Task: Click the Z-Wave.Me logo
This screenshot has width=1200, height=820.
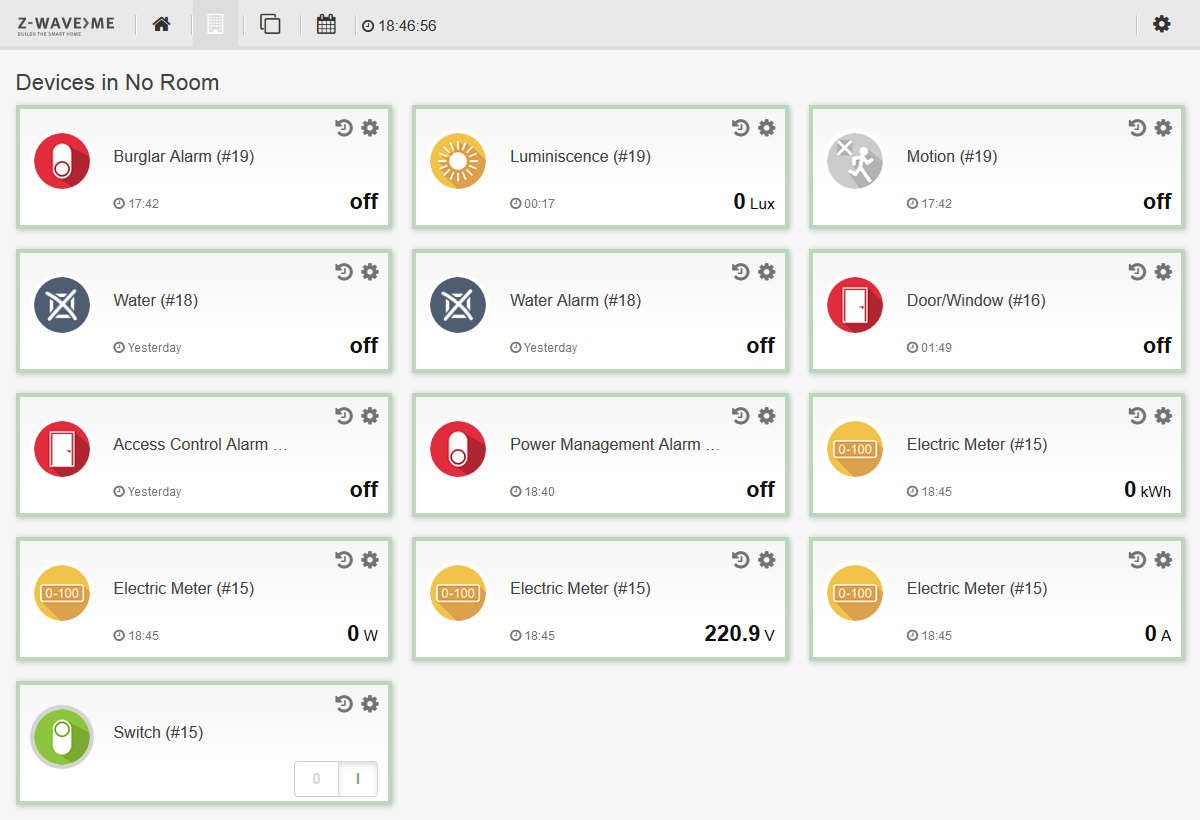Action: (65, 25)
